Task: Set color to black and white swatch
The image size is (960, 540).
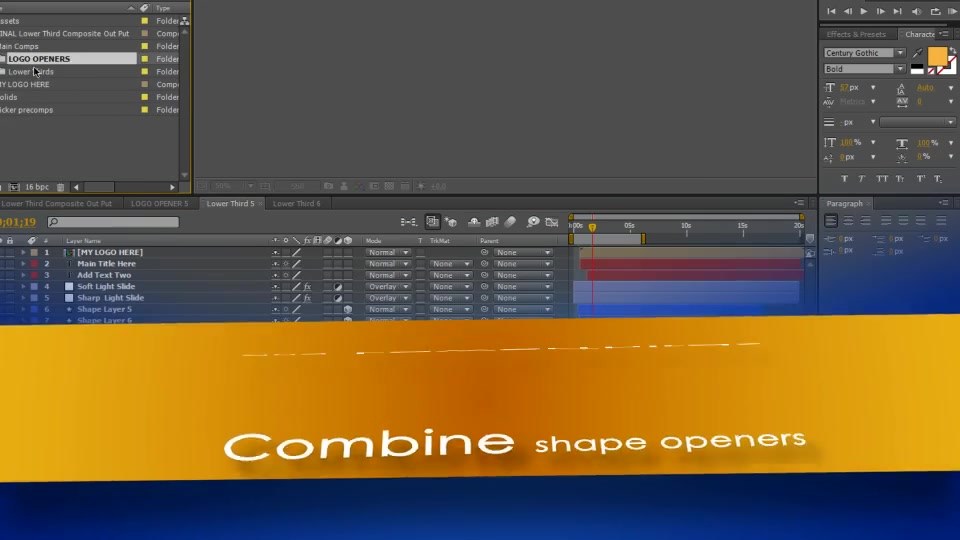Action: pyautogui.click(x=917, y=69)
